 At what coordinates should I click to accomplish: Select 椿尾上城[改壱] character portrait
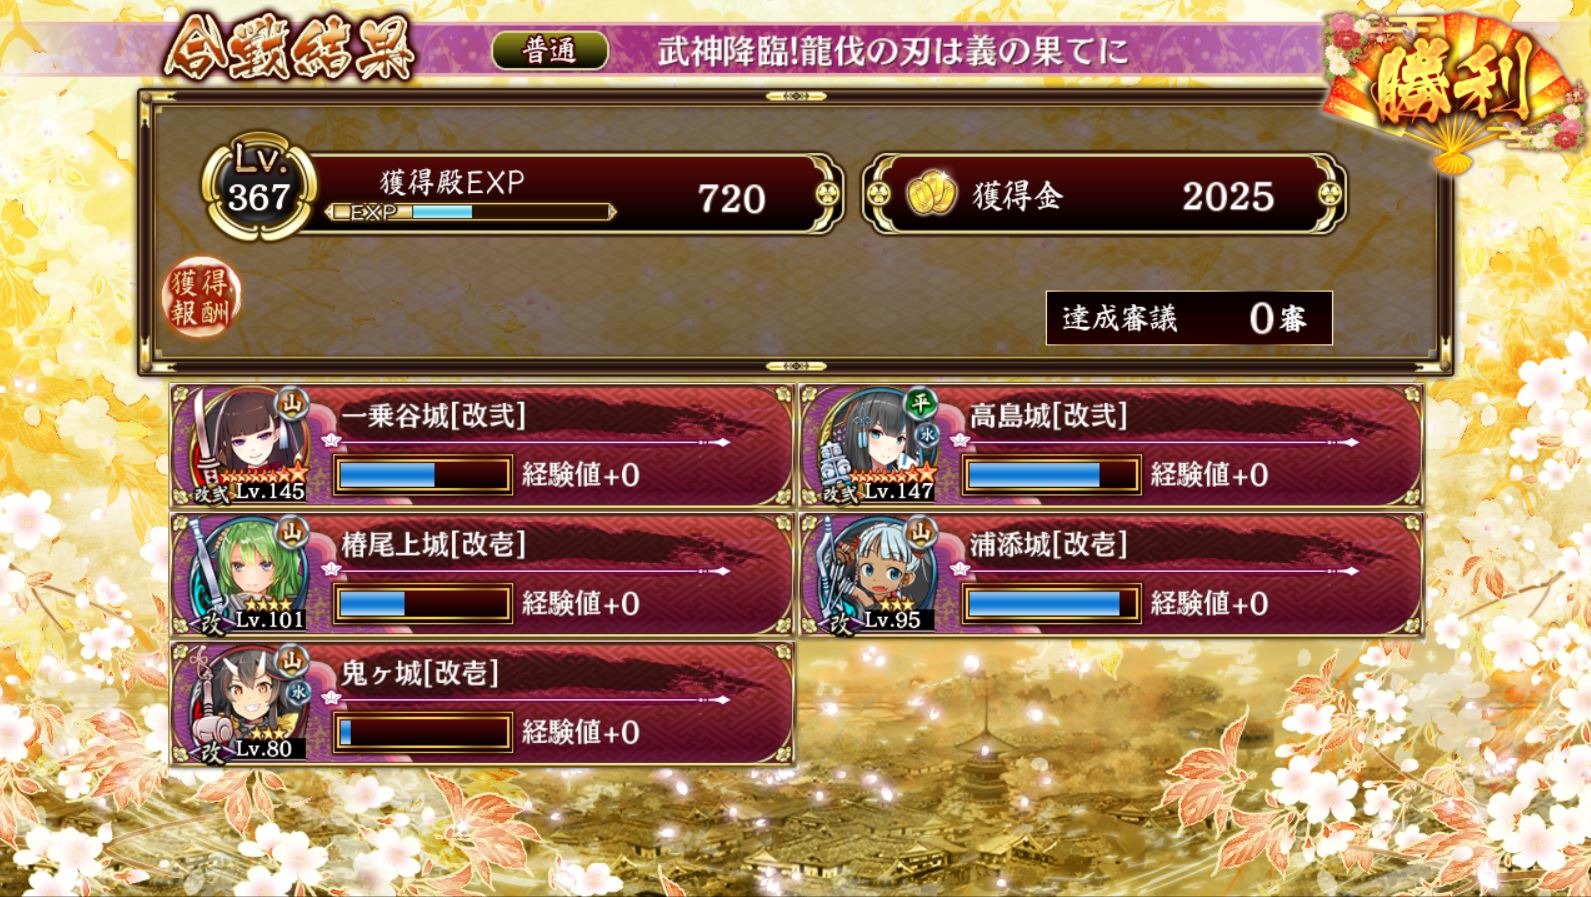pos(247,574)
